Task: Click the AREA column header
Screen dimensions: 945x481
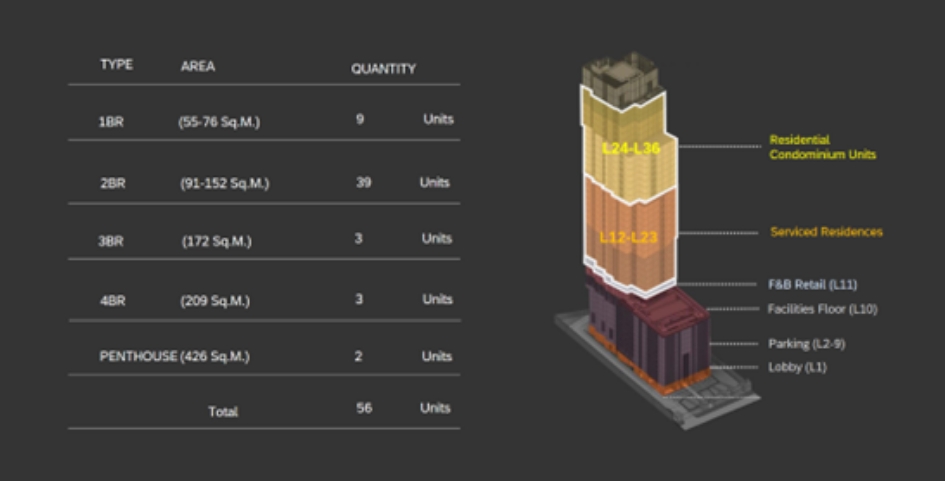Action: (x=198, y=67)
